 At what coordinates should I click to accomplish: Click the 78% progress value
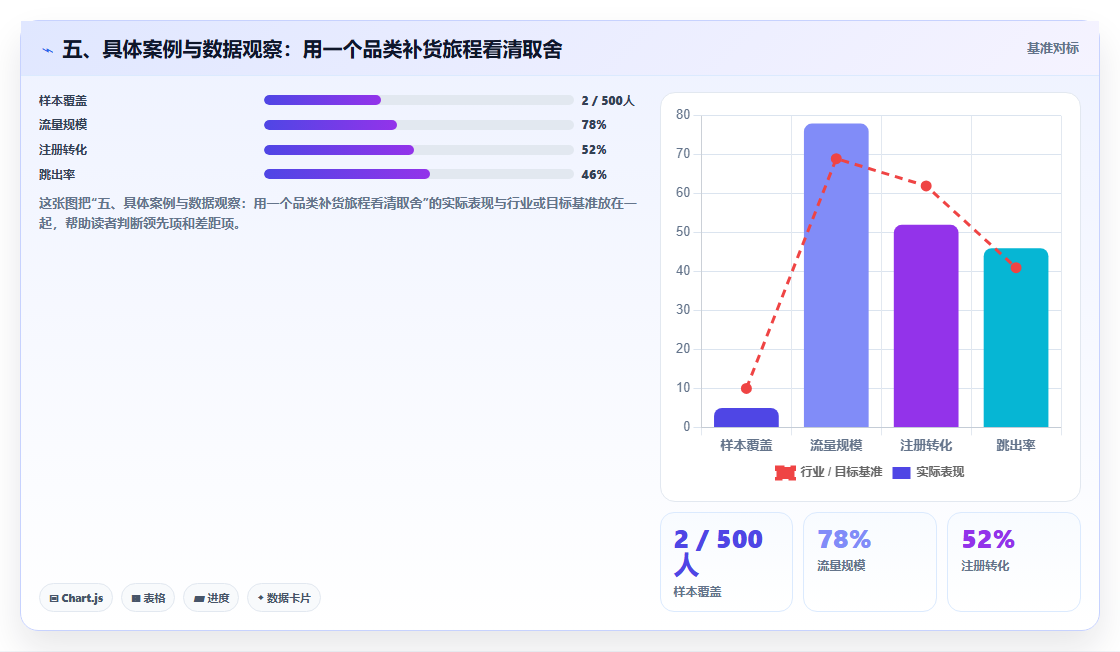594,125
